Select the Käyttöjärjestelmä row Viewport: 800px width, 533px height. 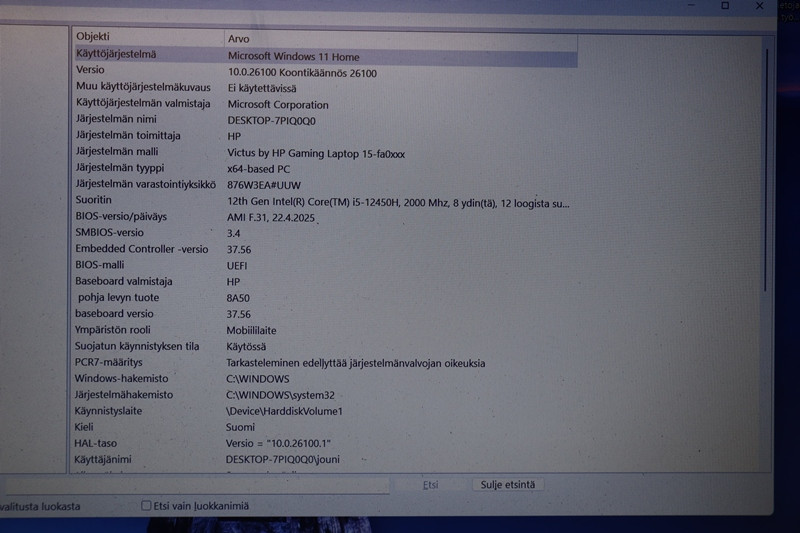[x=326, y=55]
